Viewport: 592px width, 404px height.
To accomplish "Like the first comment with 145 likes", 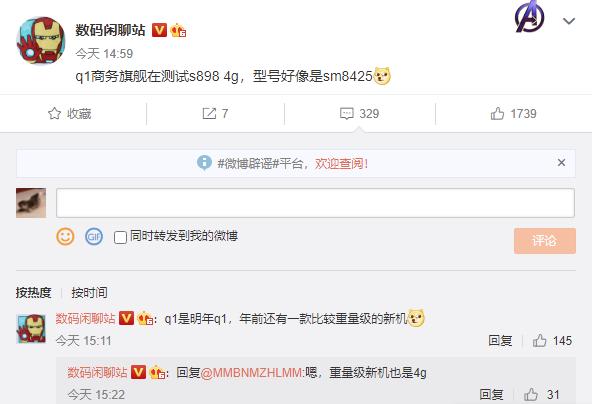I will coord(540,341).
